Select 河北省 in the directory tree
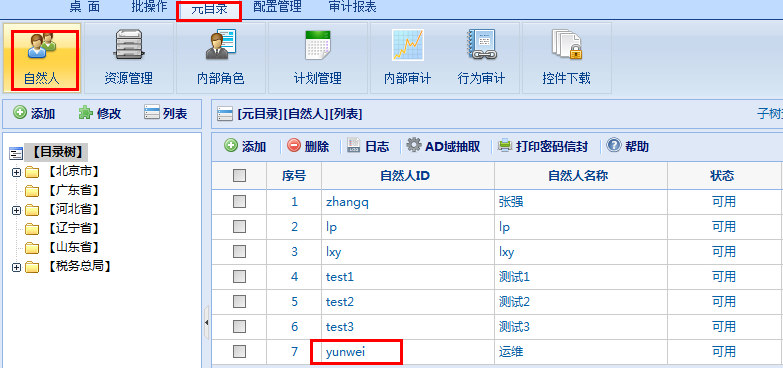 [x=73, y=210]
